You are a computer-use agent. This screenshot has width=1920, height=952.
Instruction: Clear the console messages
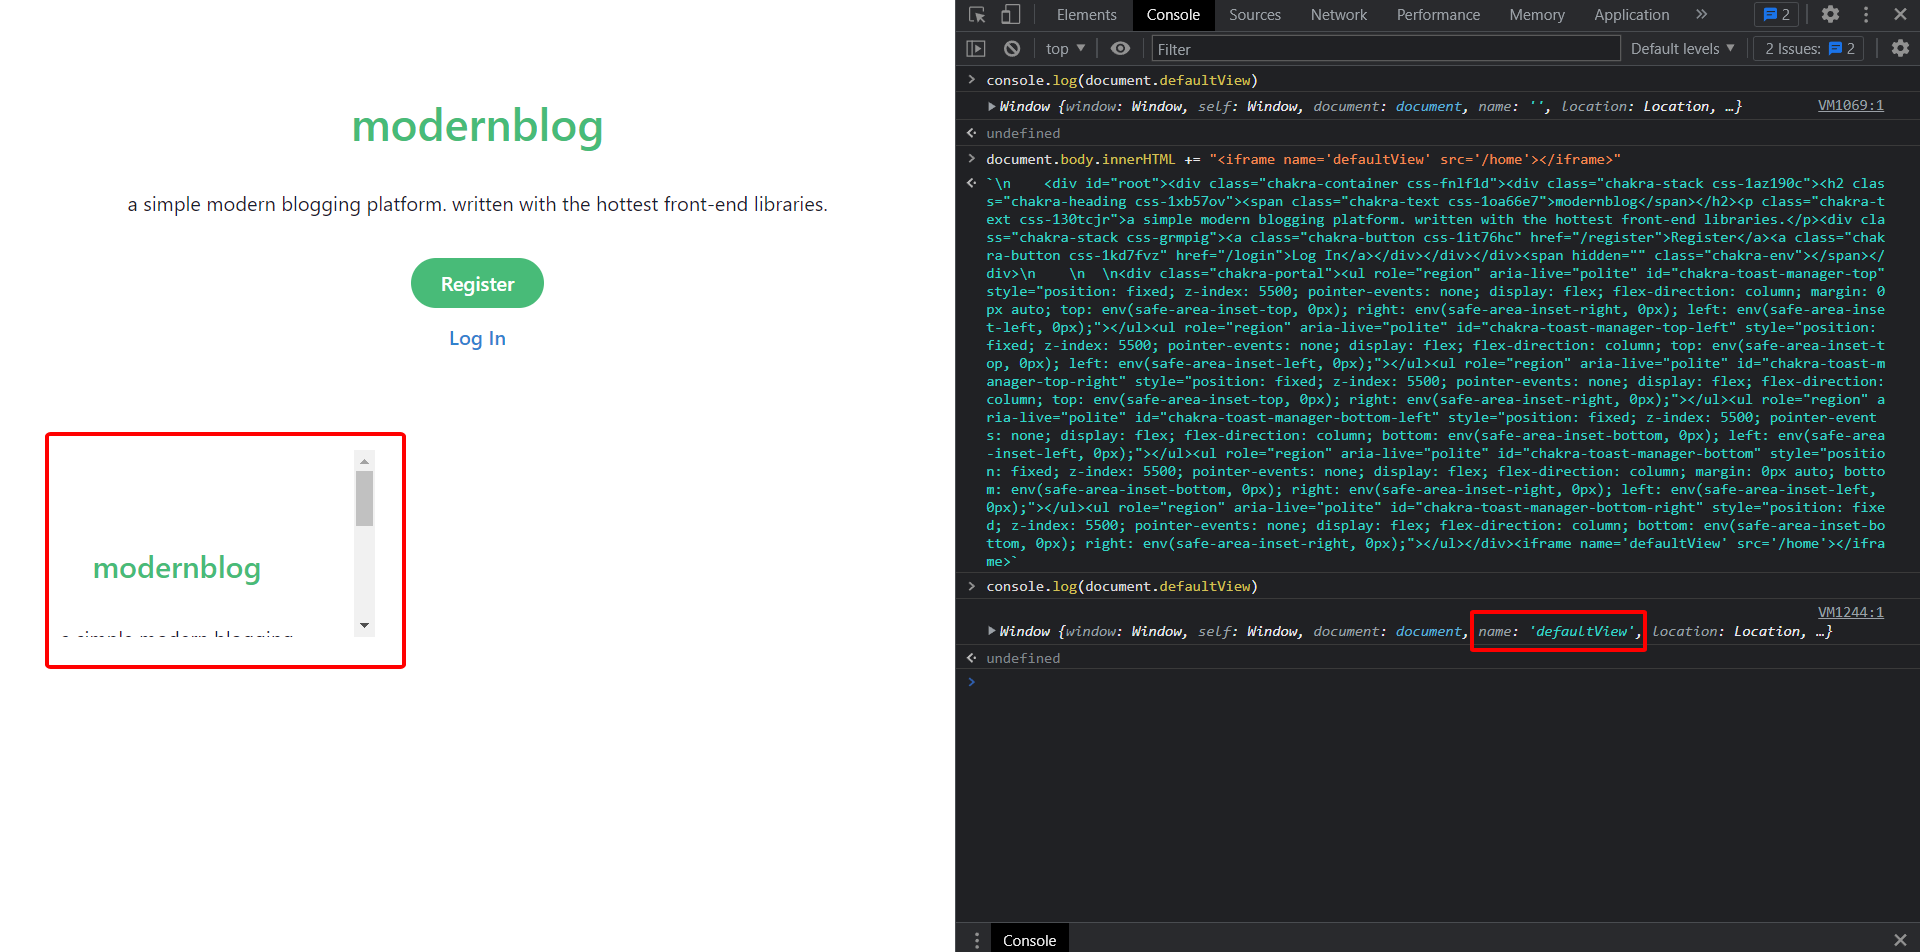(1012, 47)
